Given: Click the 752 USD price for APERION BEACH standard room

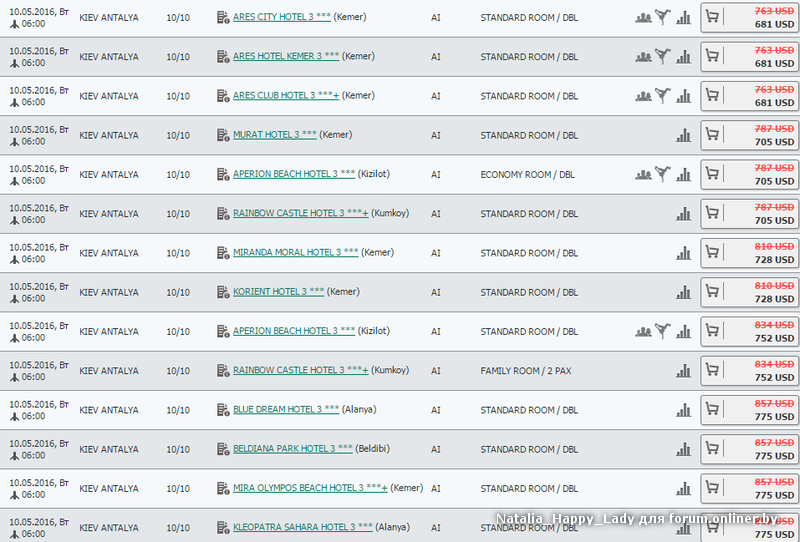Looking at the screenshot, I should [x=774, y=339].
